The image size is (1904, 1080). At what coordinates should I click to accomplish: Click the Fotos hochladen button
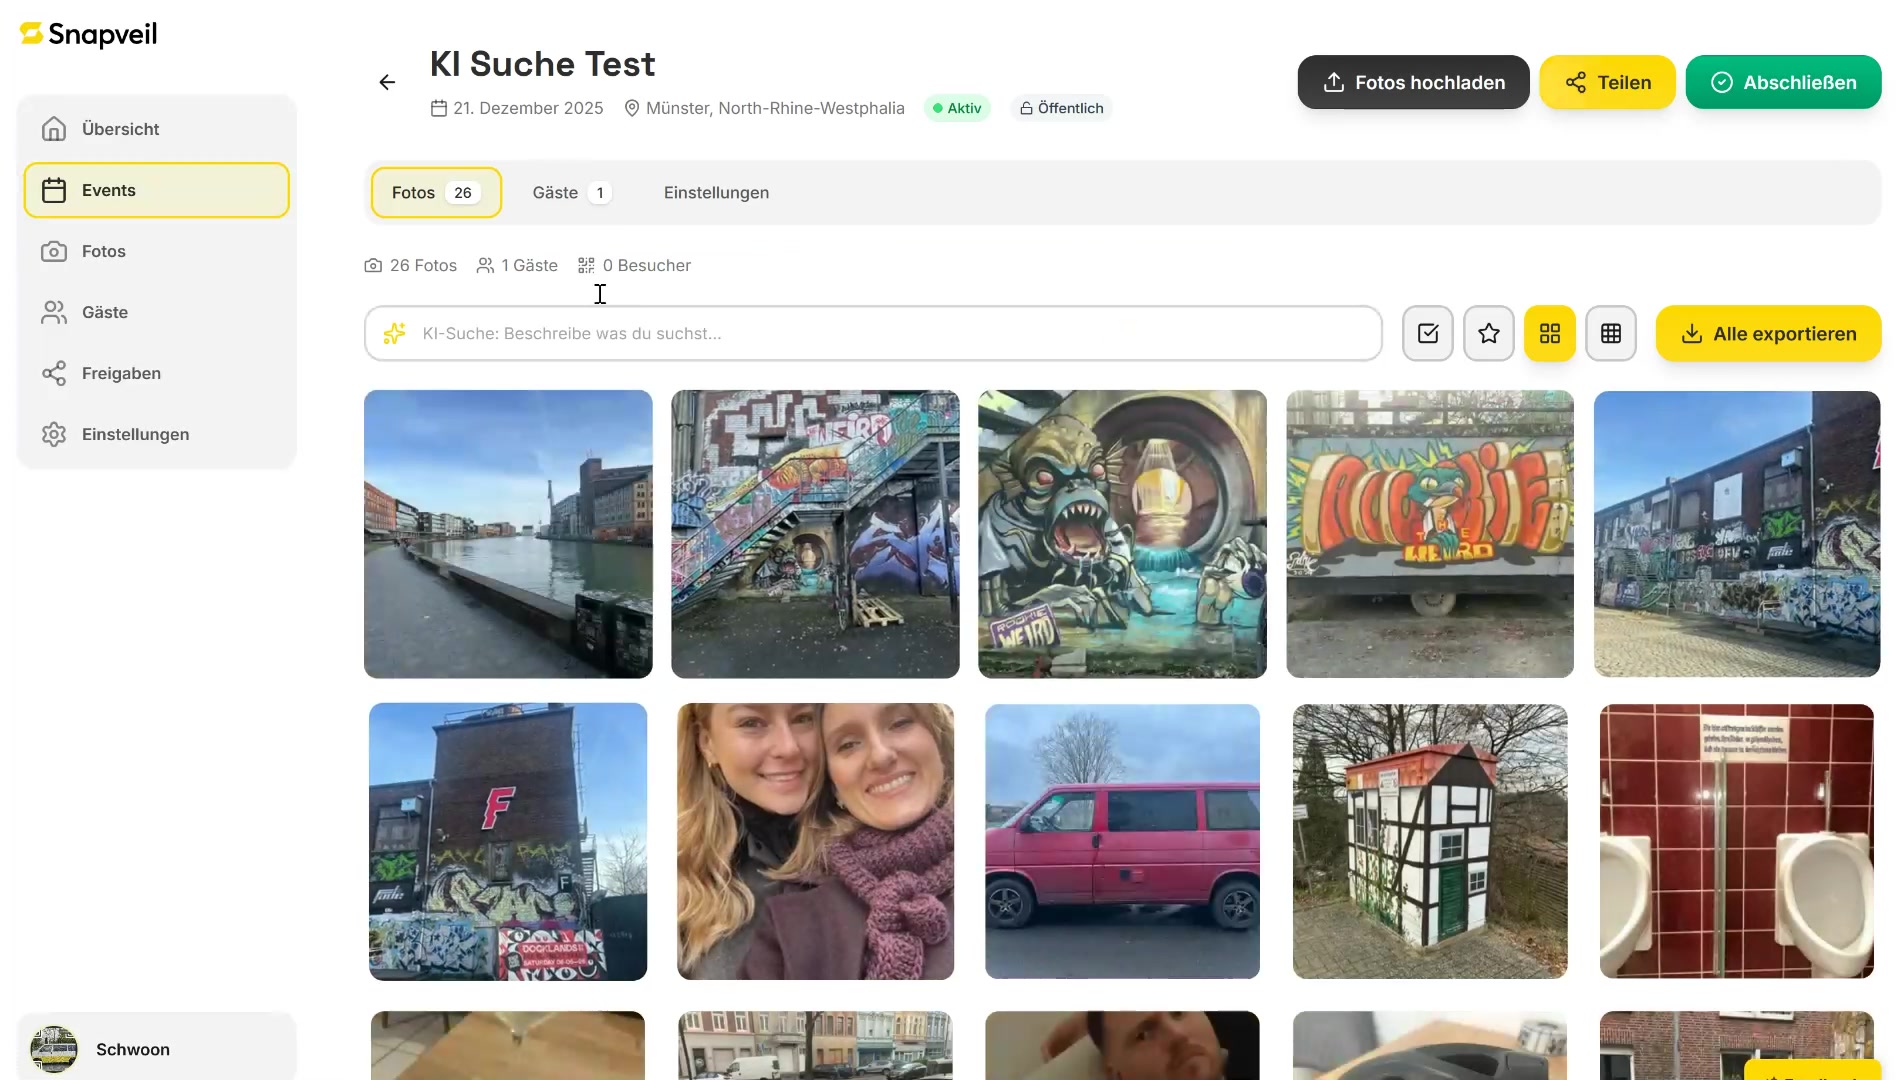coord(1413,83)
